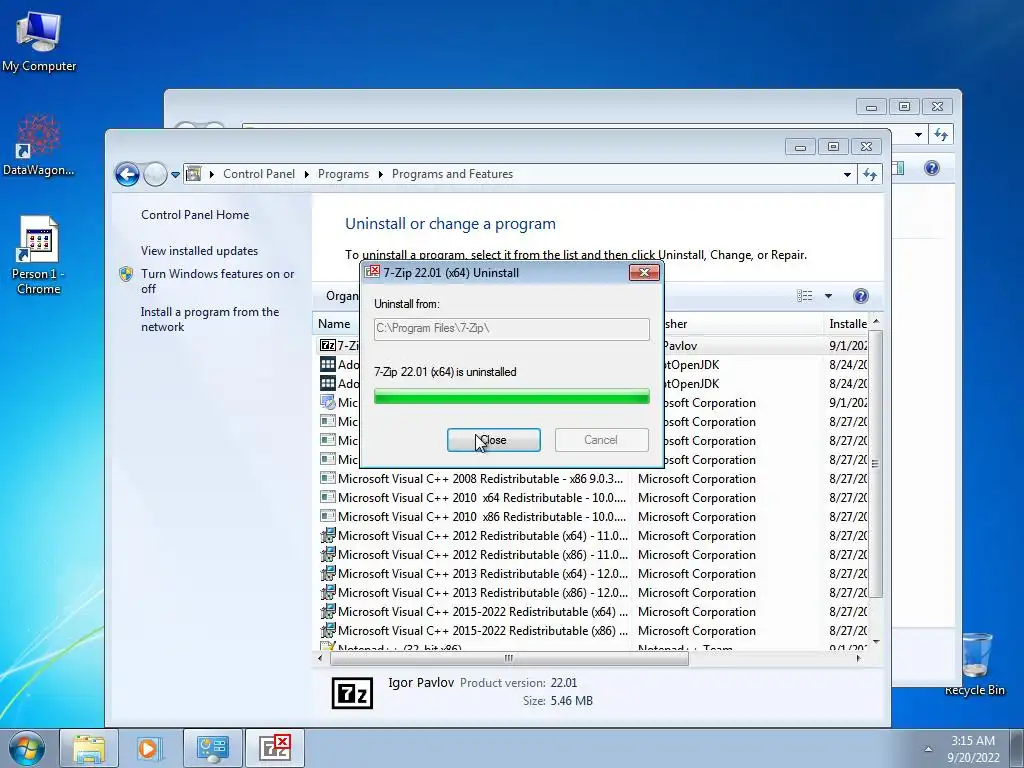Screen dimensions: 1024x768
Task: Open the DataWagon desktop shortcut
Action: (x=39, y=145)
